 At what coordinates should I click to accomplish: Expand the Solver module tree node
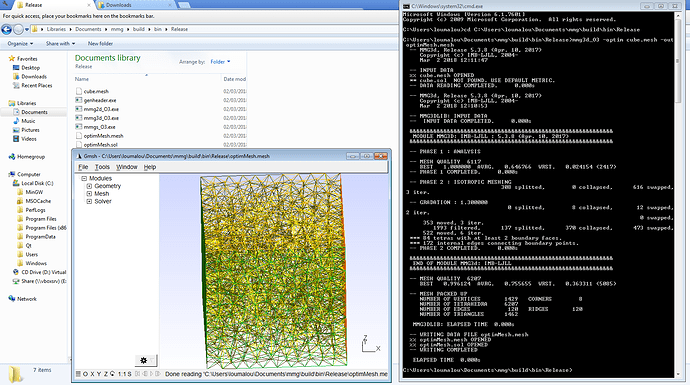pyautogui.click(x=89, y=202)
